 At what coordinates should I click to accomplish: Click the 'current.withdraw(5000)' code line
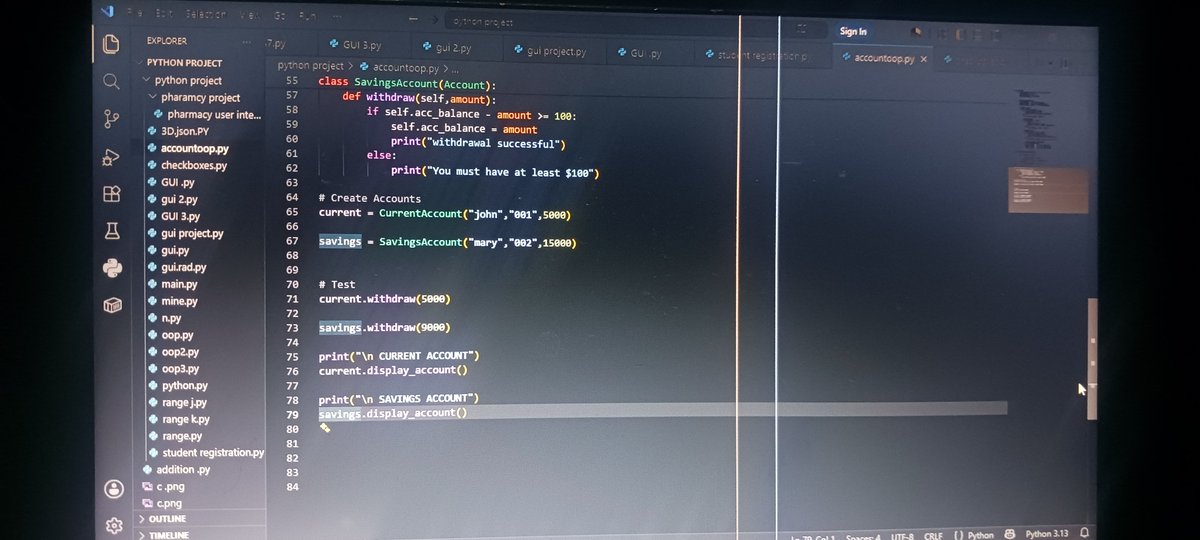384,299
